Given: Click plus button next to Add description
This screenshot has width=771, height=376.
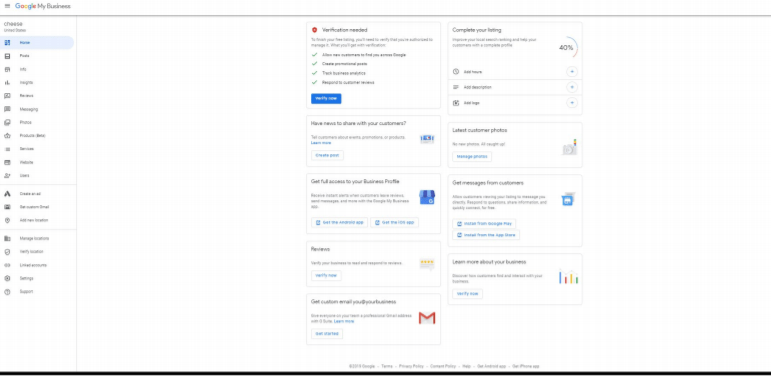Looking at the screenshot, I should pos(571,87).
